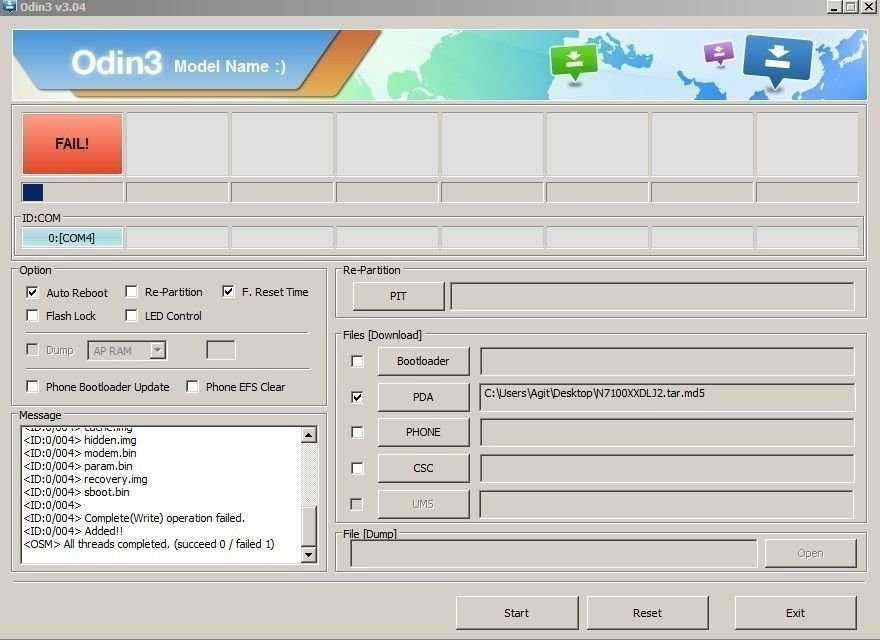Screen dimensions: 880x640
Task: Tick the PHONE file checkbox
Action: (357, 432)
